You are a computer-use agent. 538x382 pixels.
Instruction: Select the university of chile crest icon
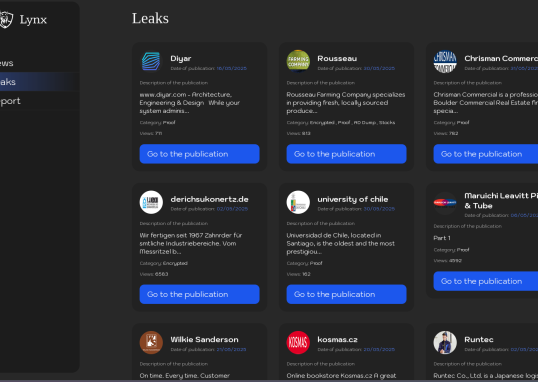coord(298,202)
